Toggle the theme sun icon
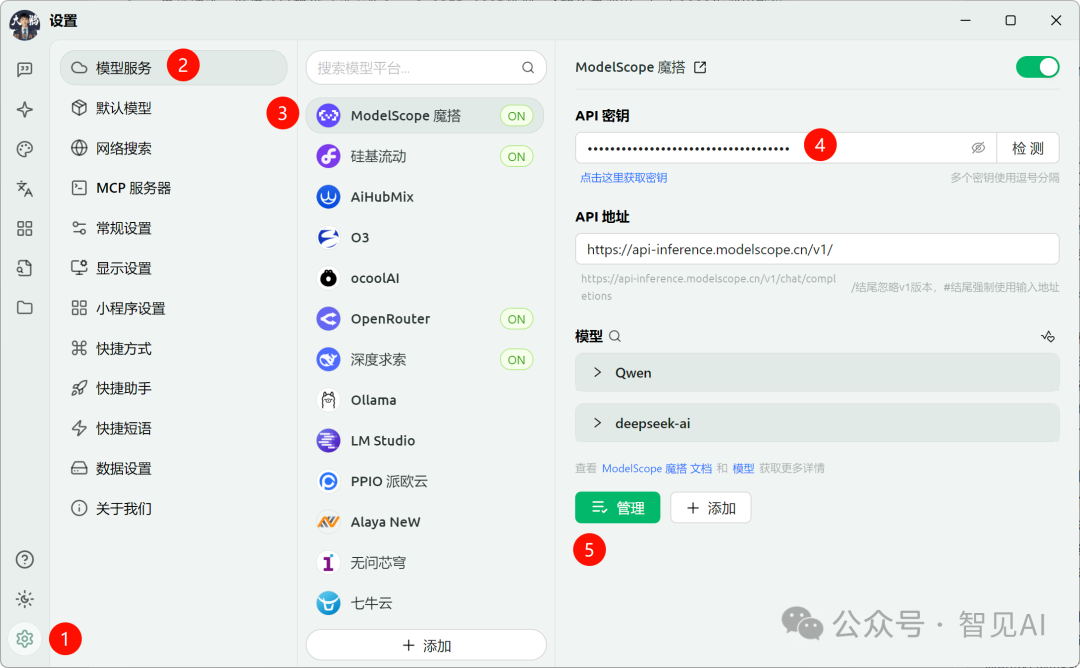1080x668 pixels. coord(25,599)
